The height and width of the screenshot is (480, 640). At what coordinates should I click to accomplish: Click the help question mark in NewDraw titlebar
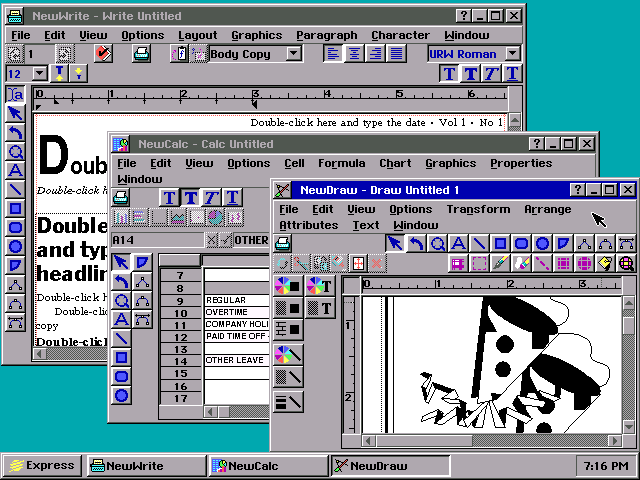pos(577,190)
